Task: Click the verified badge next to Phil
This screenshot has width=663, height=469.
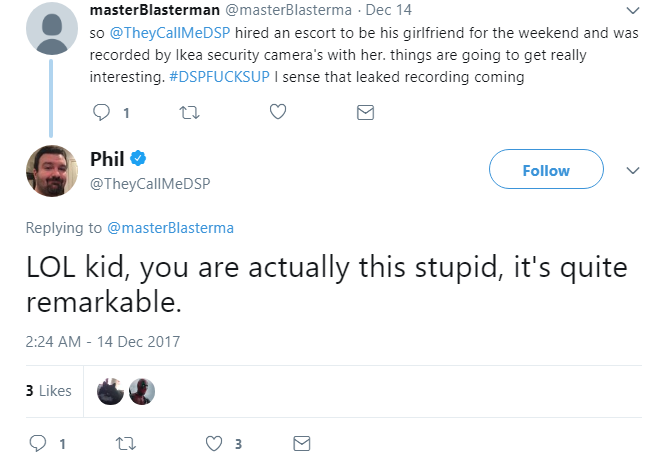Action: point(138,159)
